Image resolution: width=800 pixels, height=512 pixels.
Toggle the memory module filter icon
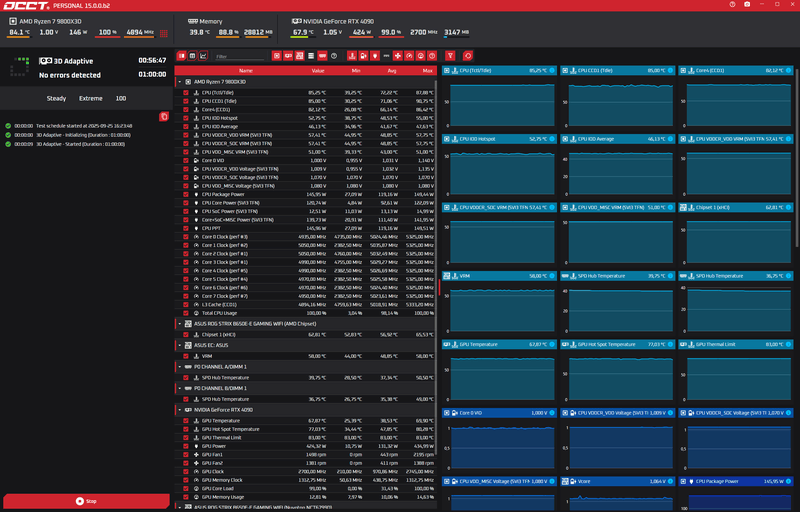(322, 56)
